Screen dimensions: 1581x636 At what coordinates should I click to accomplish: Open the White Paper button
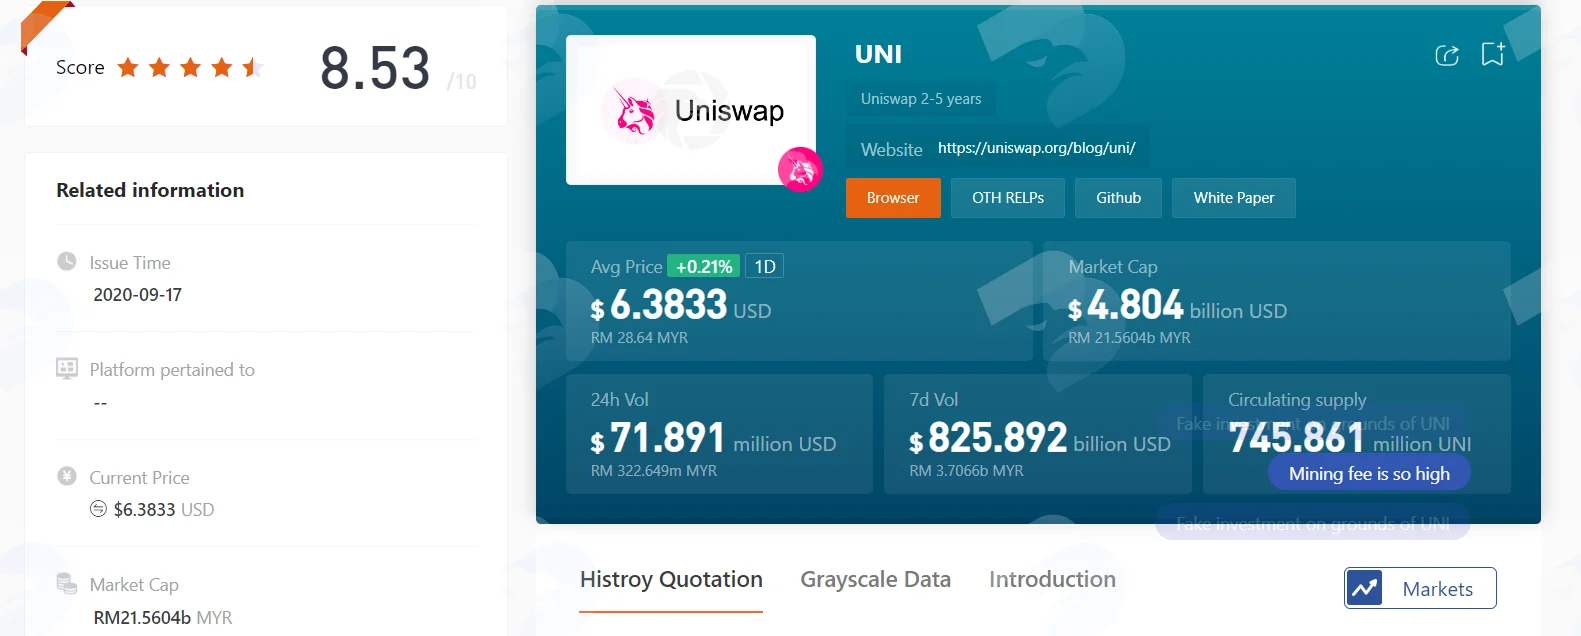click(1234, 198)
